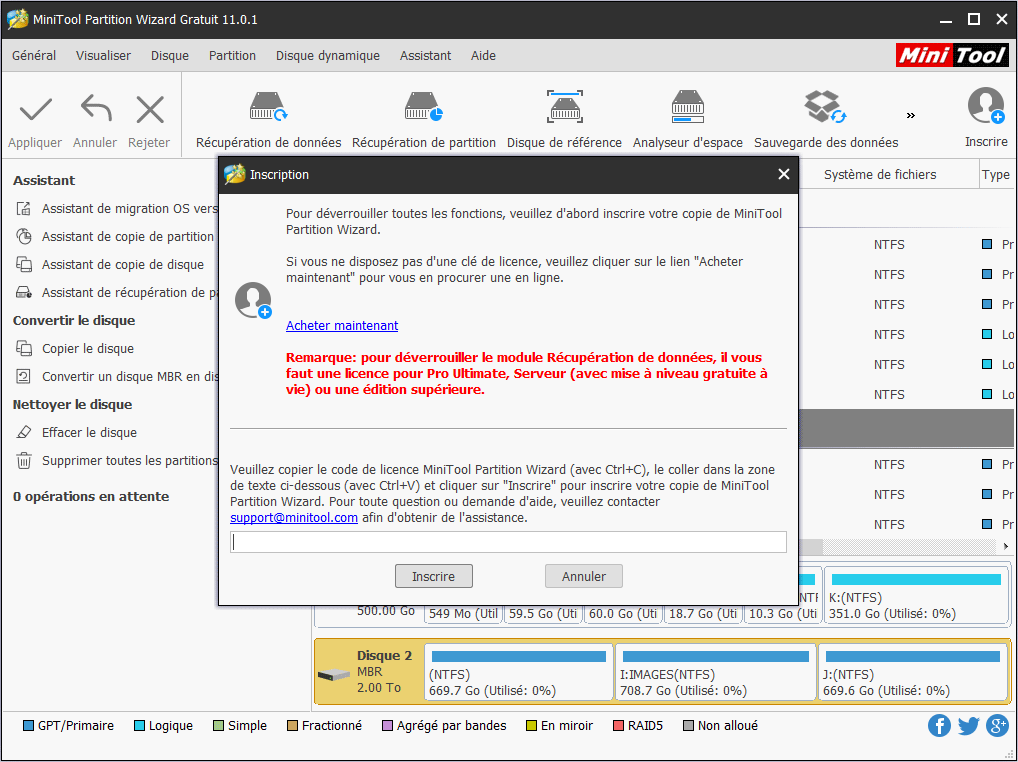The width and height of the screenshot is (1018, 762).
Task: Click the Inscrire user icon in toolbar
Action: 986,106
